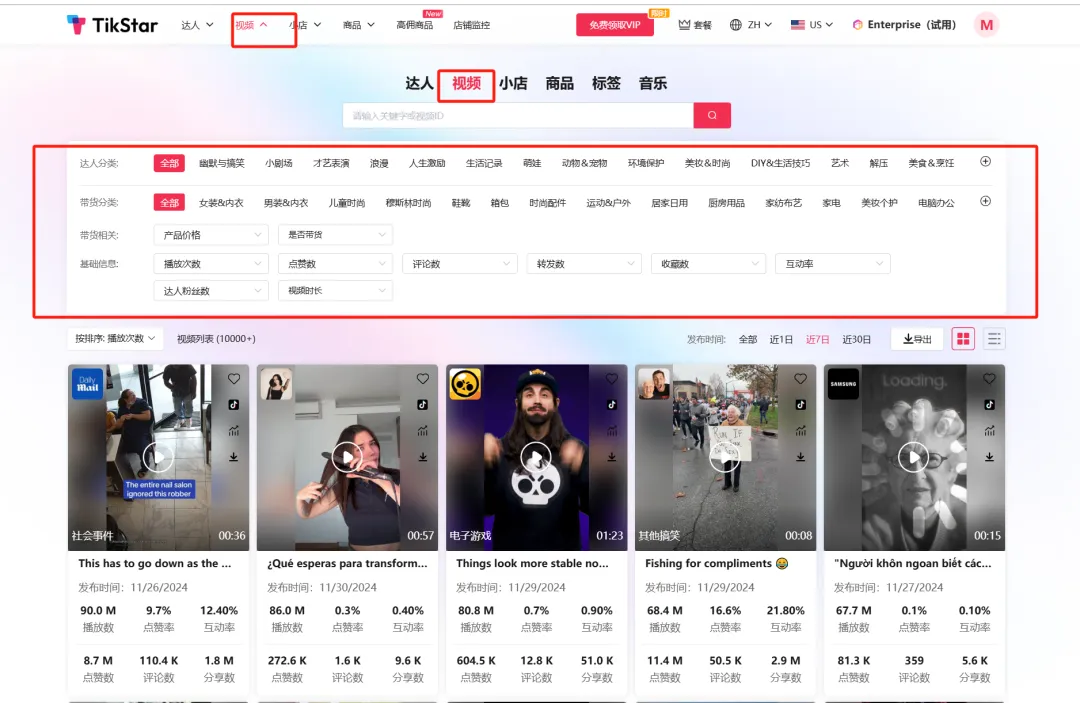
Task: Select 美妆&时尚 creator category
Action: click(x=707, y=163)
